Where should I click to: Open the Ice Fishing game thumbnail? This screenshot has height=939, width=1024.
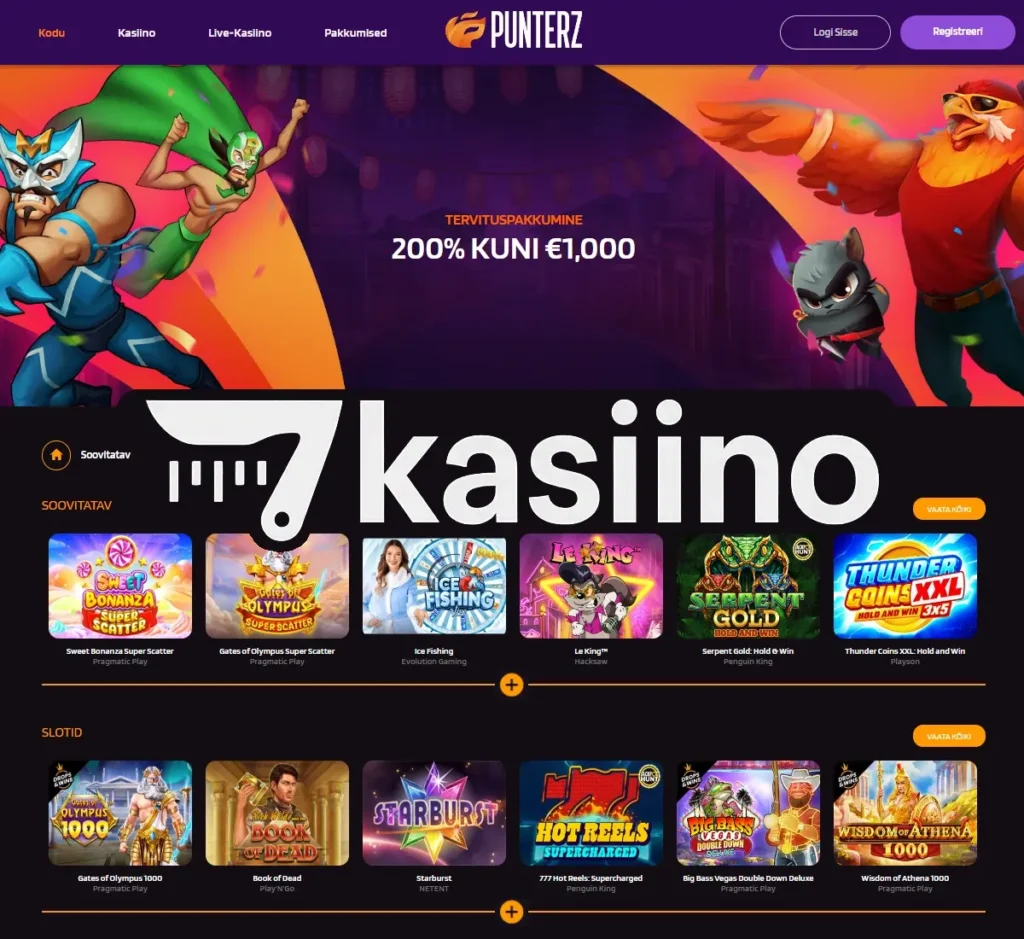(x=434, y=586)
